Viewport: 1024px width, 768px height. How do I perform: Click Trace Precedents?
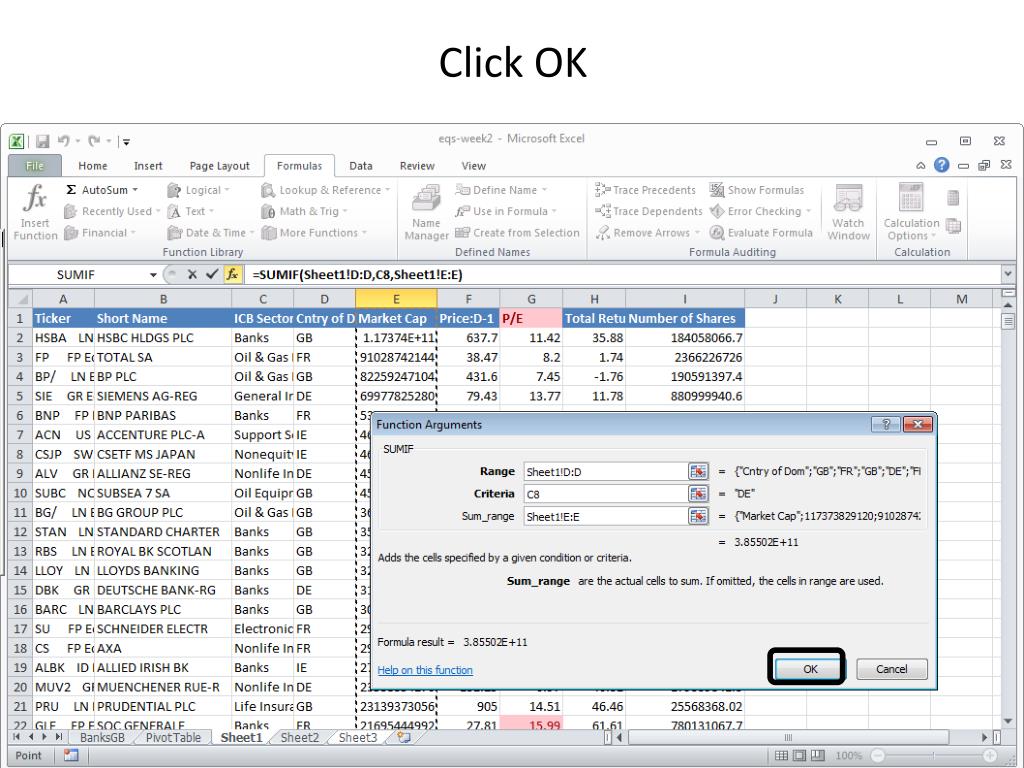click(x=645, y=190)
